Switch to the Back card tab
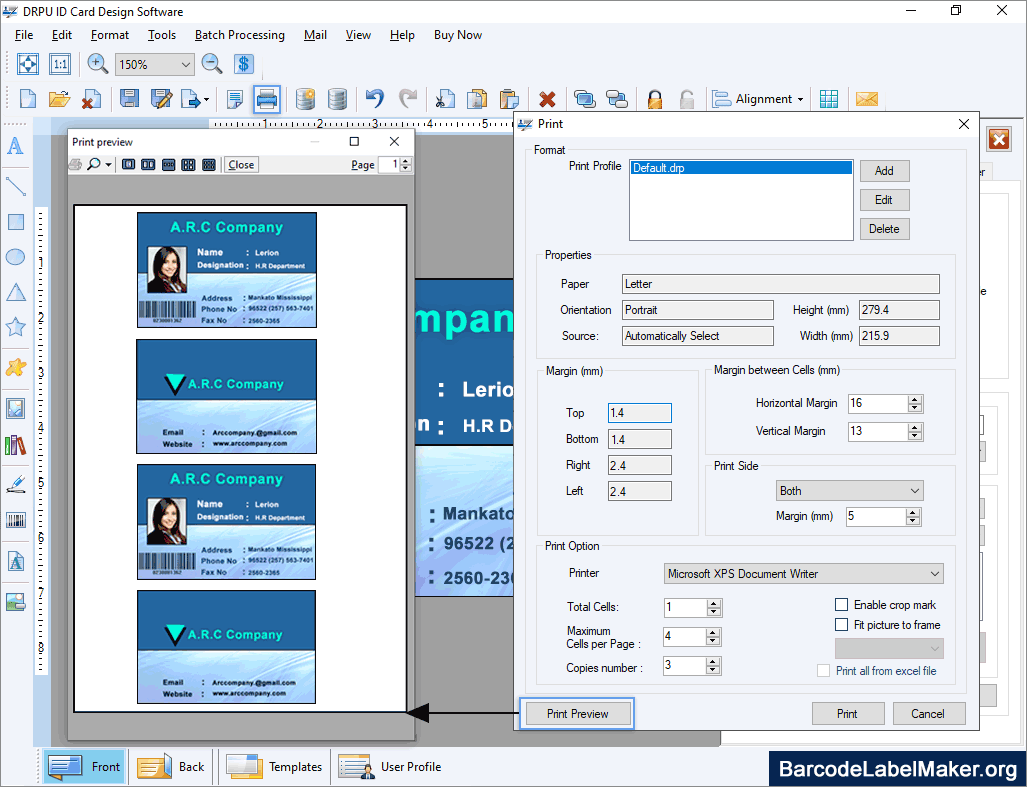The image size is (1027, 787). (170, 766)
